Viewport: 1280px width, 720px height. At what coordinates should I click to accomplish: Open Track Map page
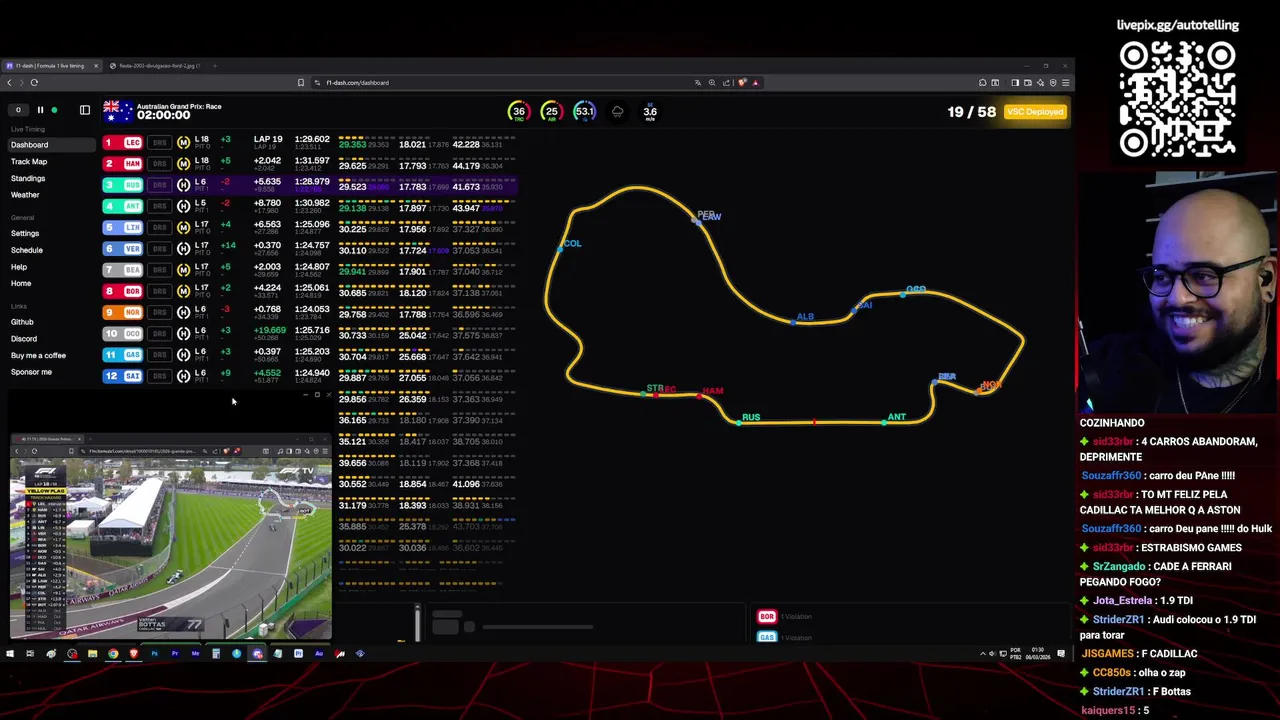(29, 161)
